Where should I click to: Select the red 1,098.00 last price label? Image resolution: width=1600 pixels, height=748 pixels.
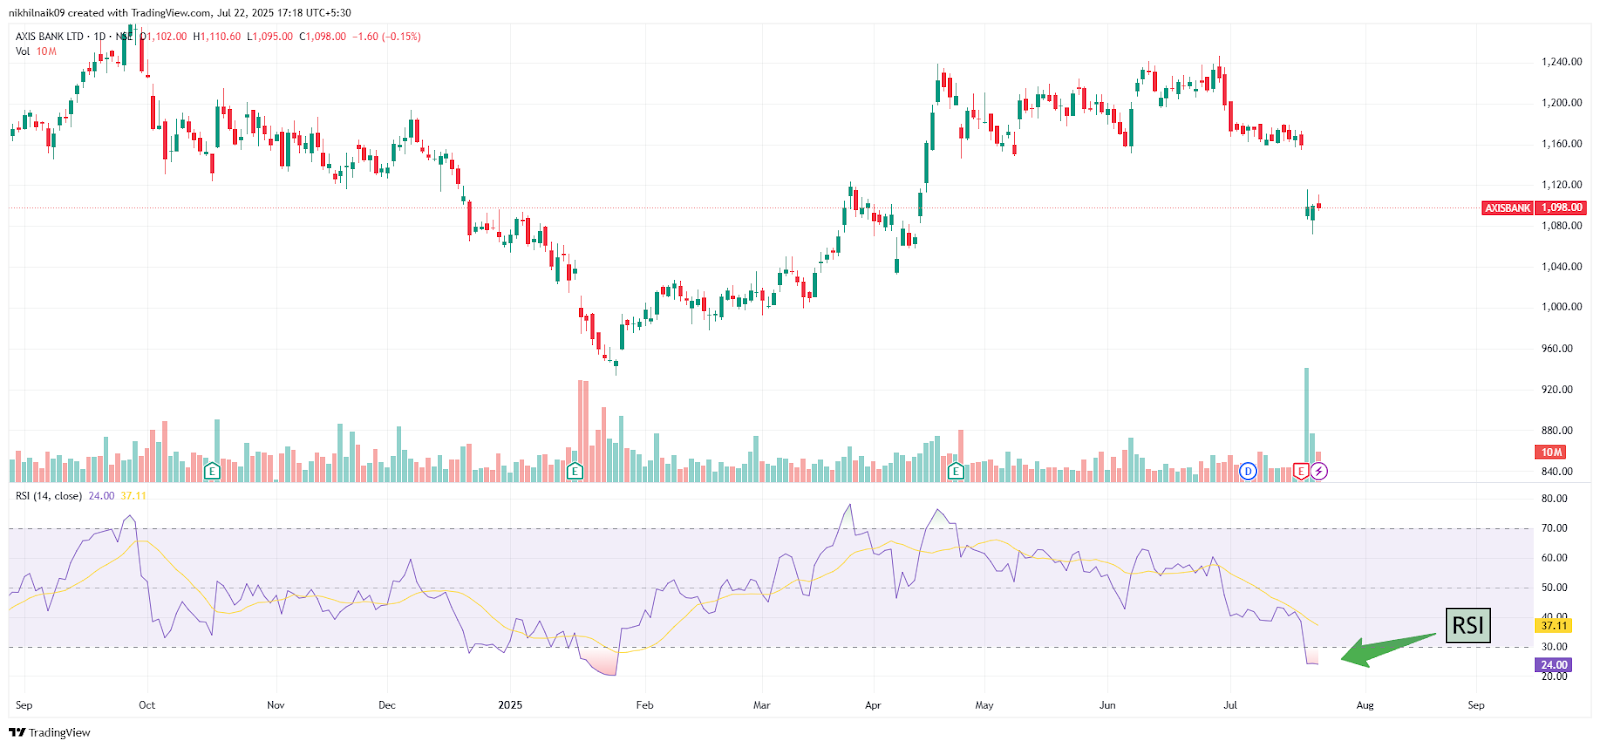click(1561, 208)
